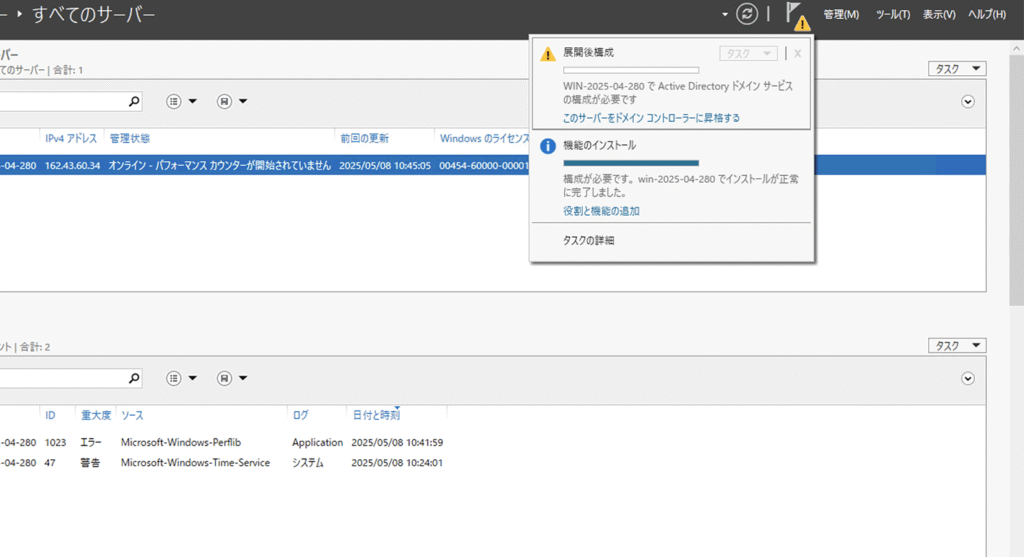Open the 表示(V) menu
Image resolution: width=1024 pixels, height=557 pixels.
tap(939, 14)
